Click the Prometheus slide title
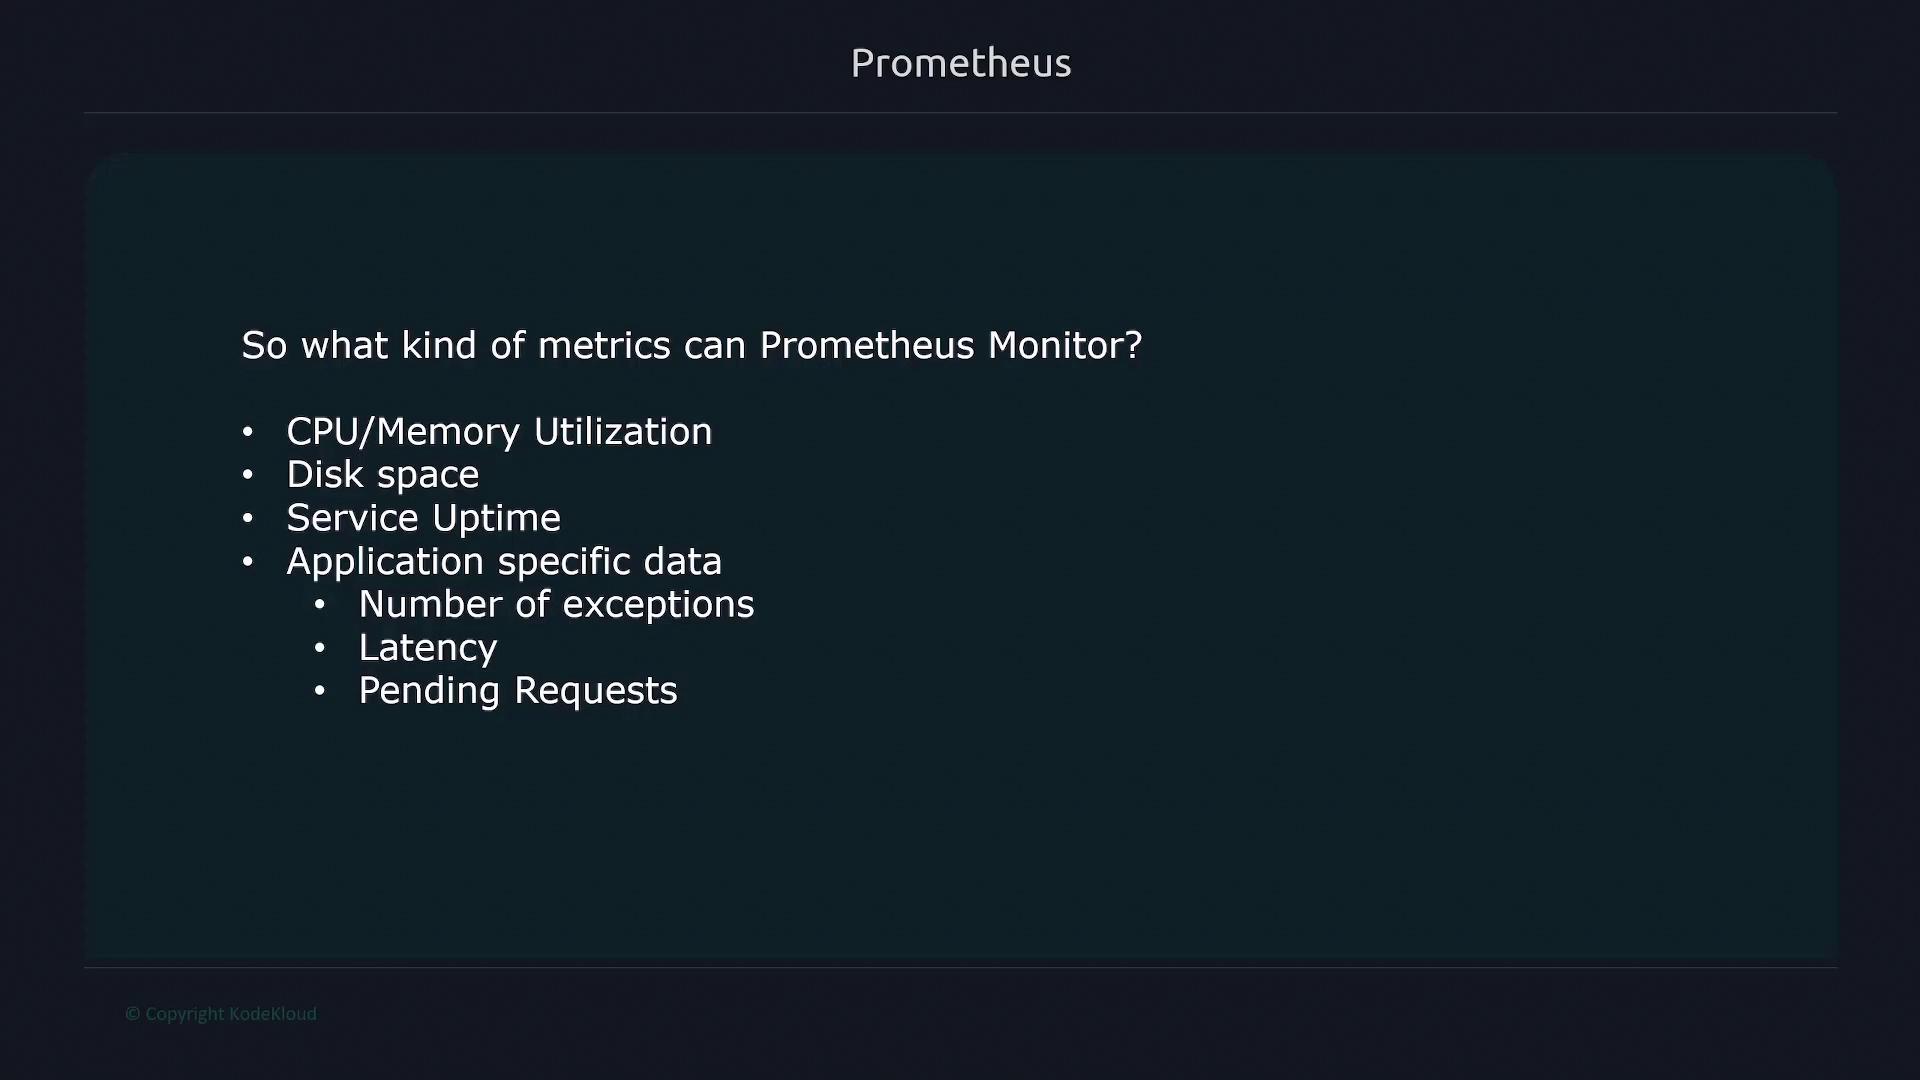The height and width of the screenshot is (1080, 1920). pyautogui.click(x=960, y=63)
